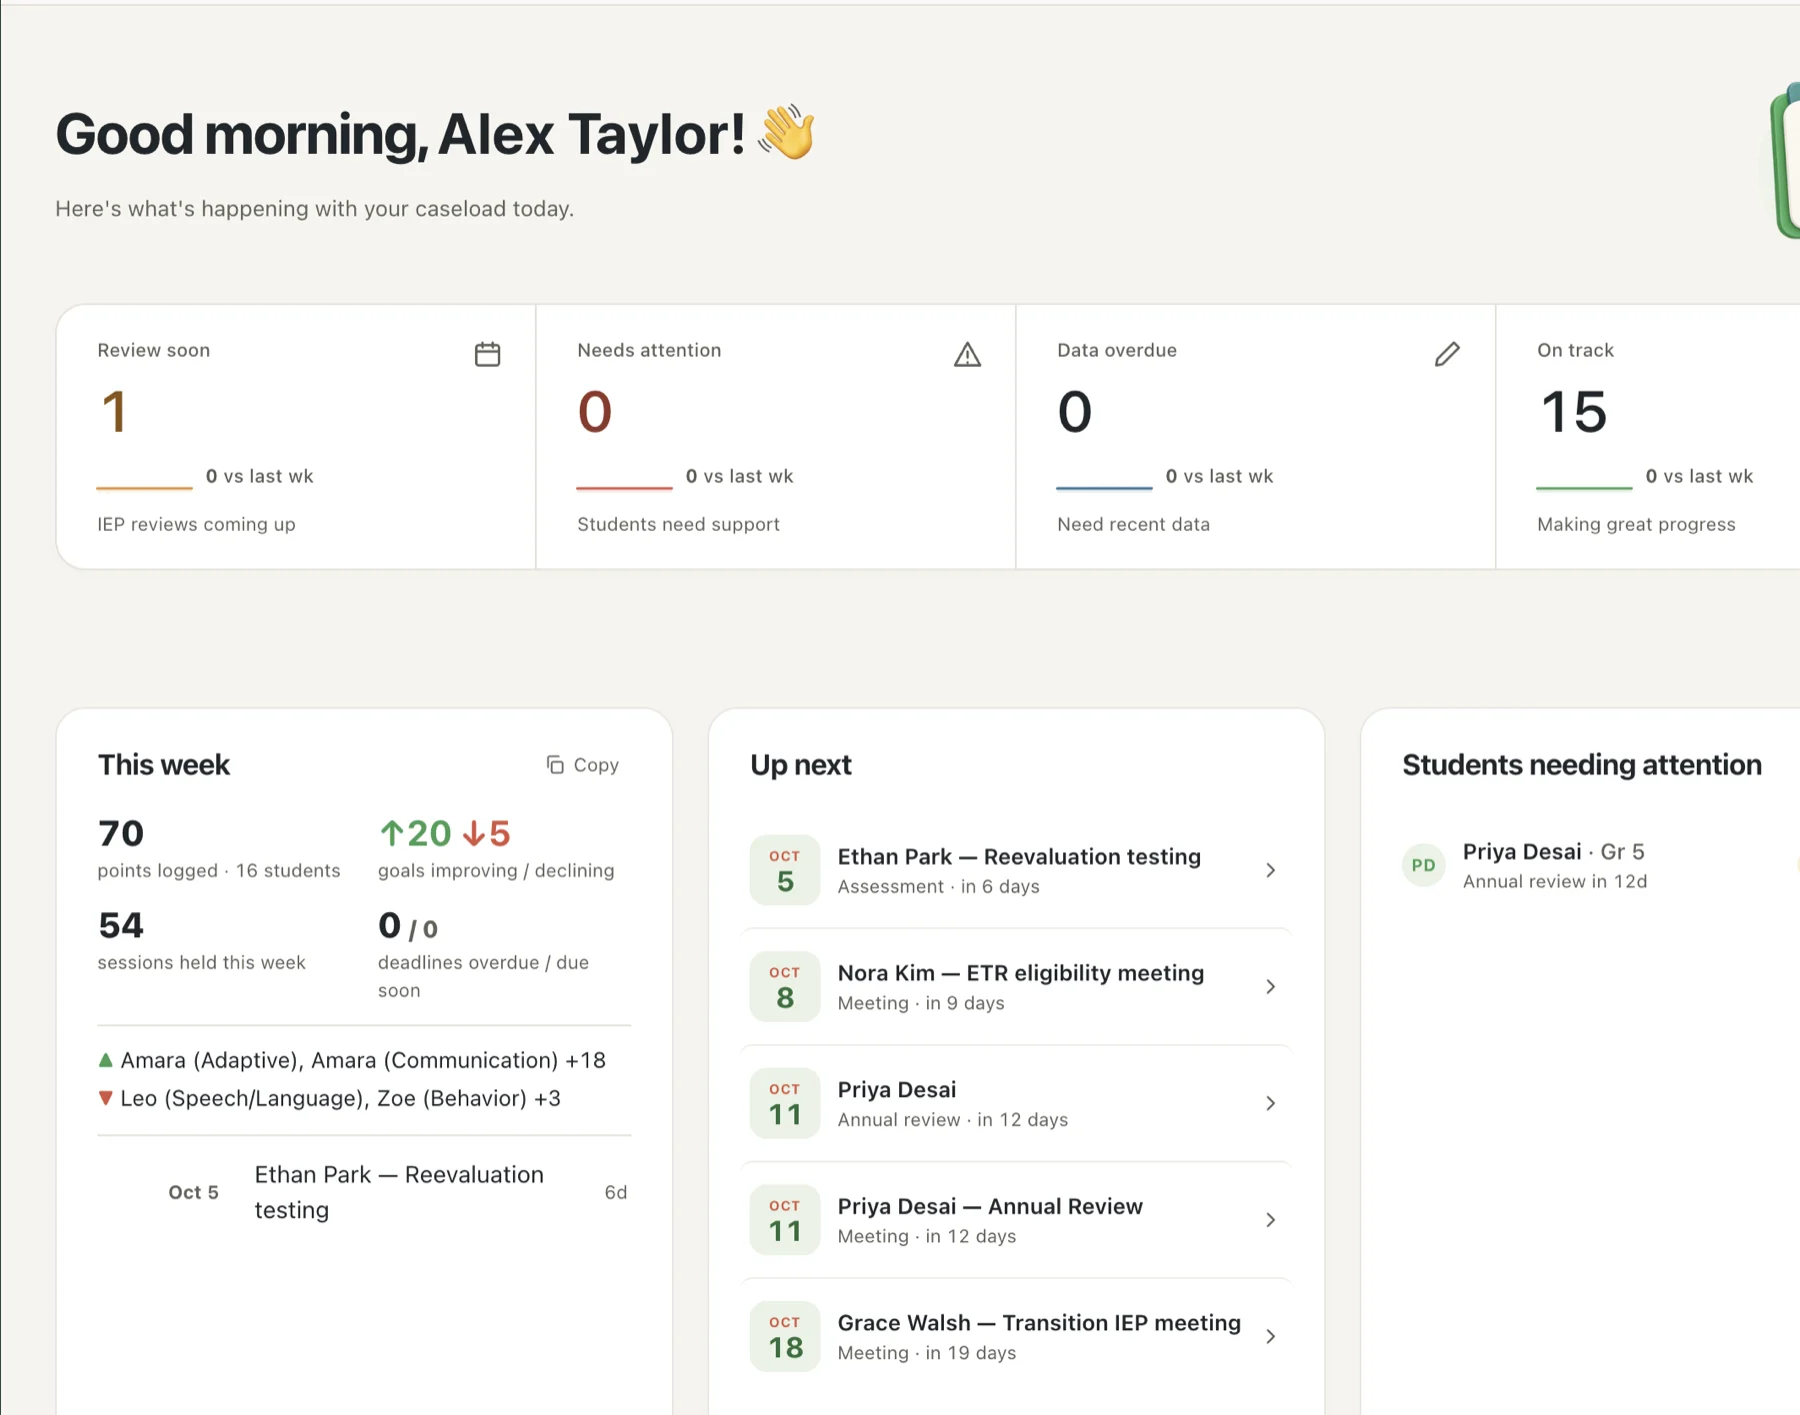Click the 6d label on Ethan Park row
Viewport: 1800px width, 1415px height.
(x=616, y=1192)
